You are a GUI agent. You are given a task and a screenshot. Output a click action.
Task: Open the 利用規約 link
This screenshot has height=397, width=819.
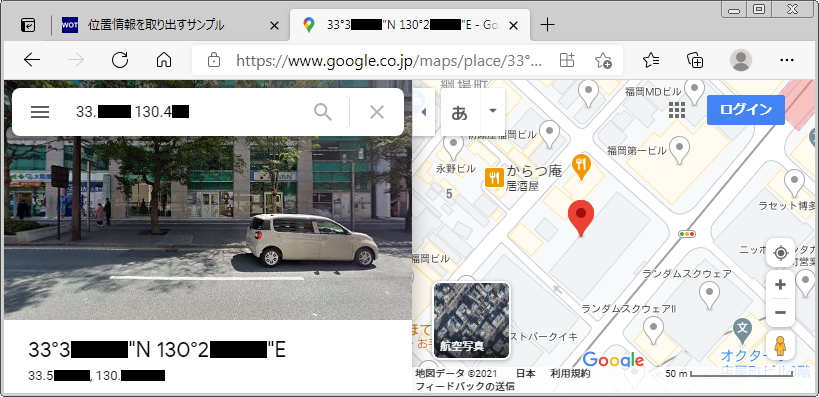click(x=570, y=373)
